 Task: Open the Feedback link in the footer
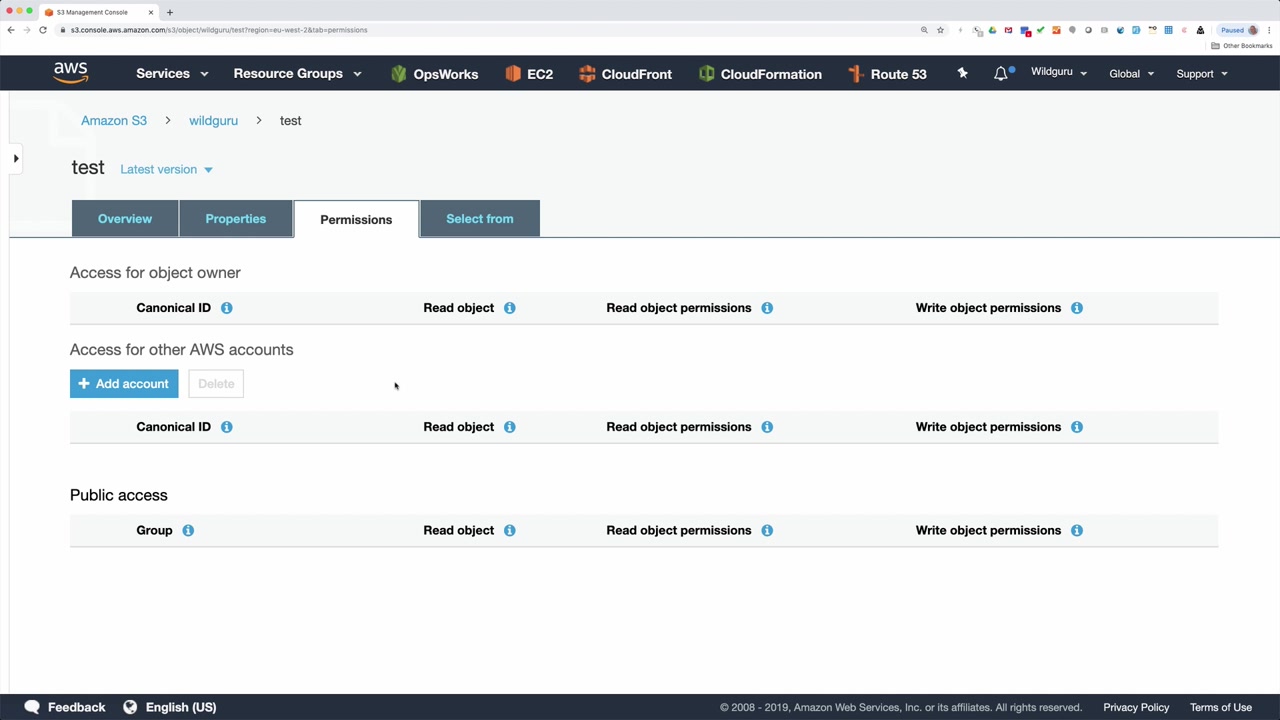65,707
